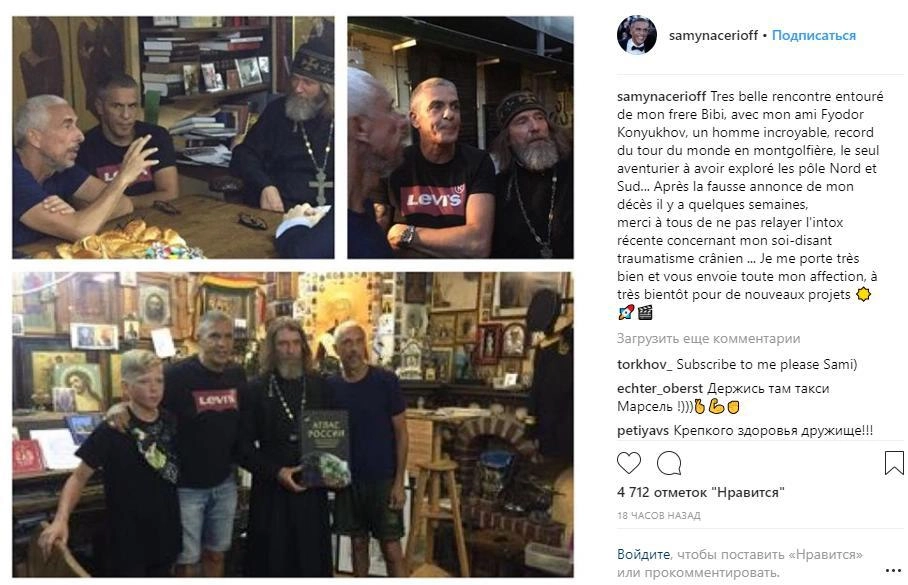Click the sun emoji in the caption
908x585 pixels.
click(x=863, y=295)
